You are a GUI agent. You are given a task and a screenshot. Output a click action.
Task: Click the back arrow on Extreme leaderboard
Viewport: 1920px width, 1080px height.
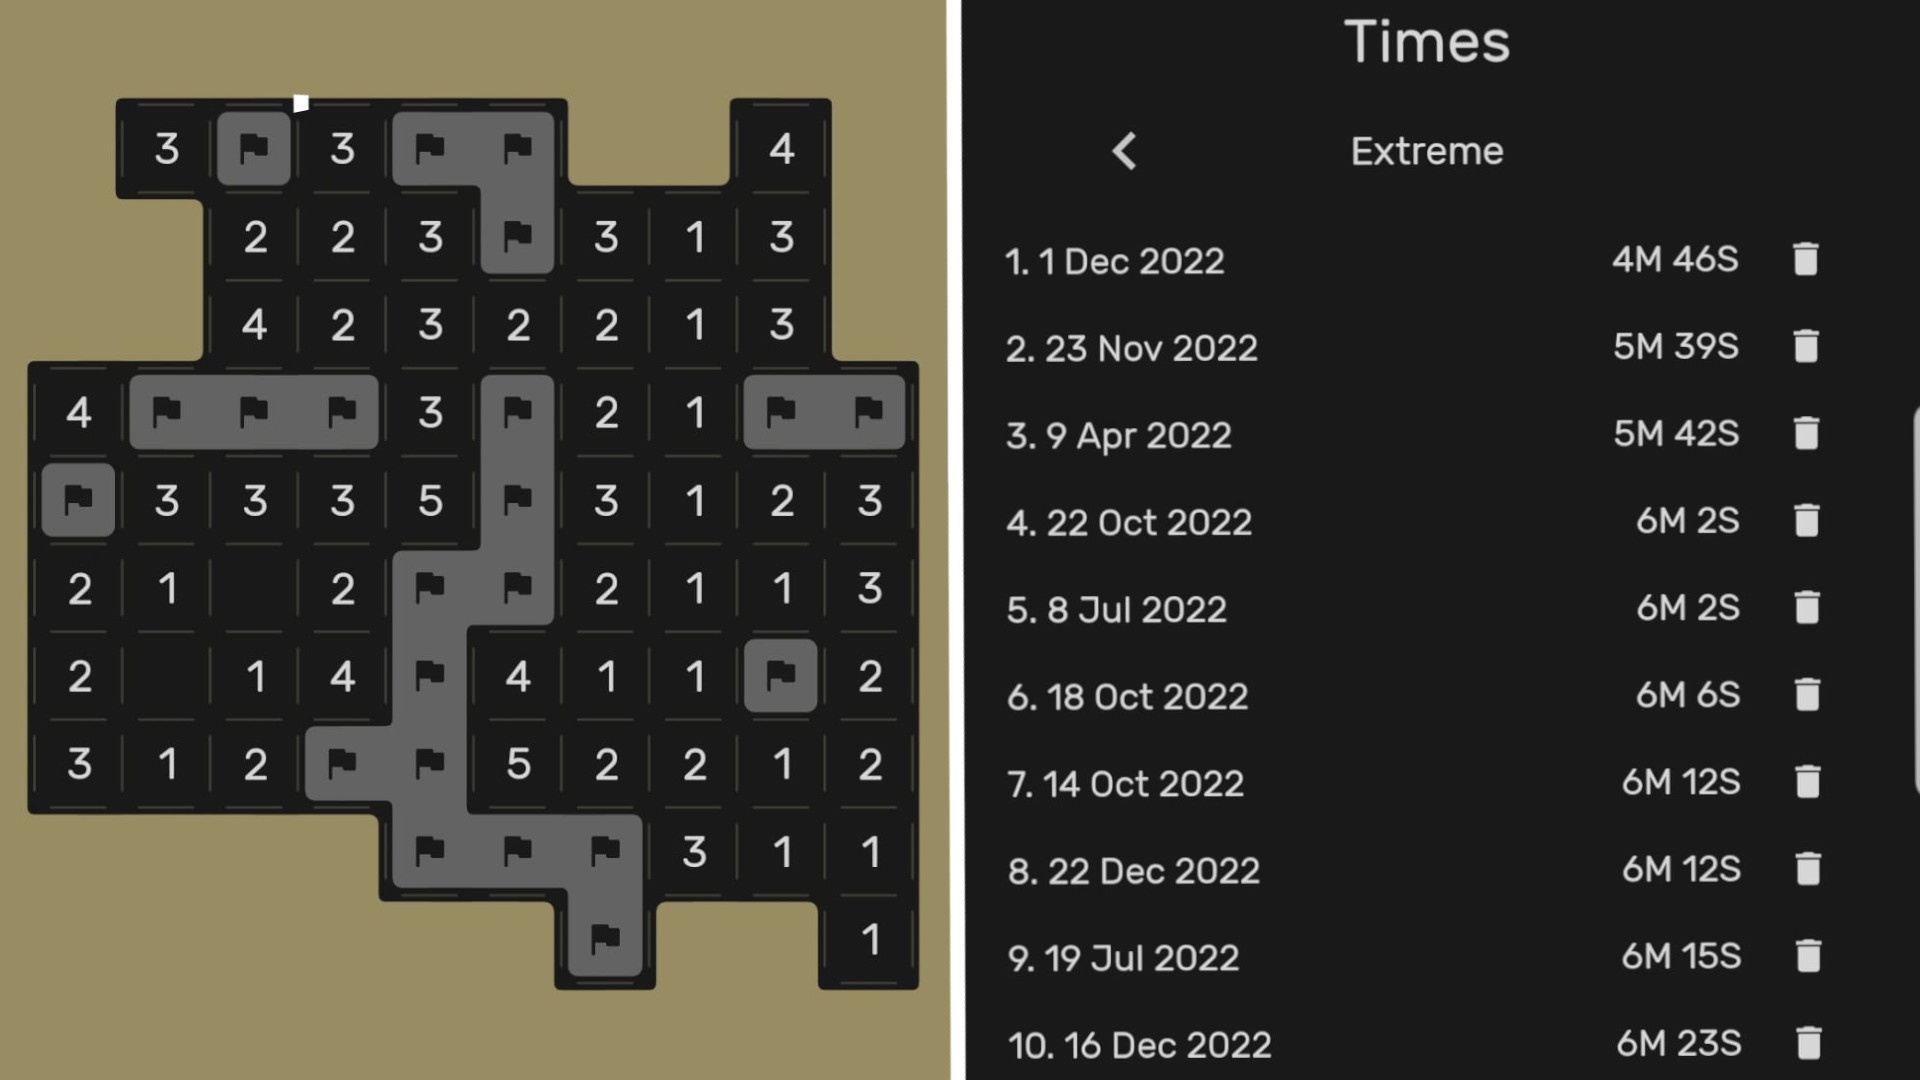point(1124,150)
